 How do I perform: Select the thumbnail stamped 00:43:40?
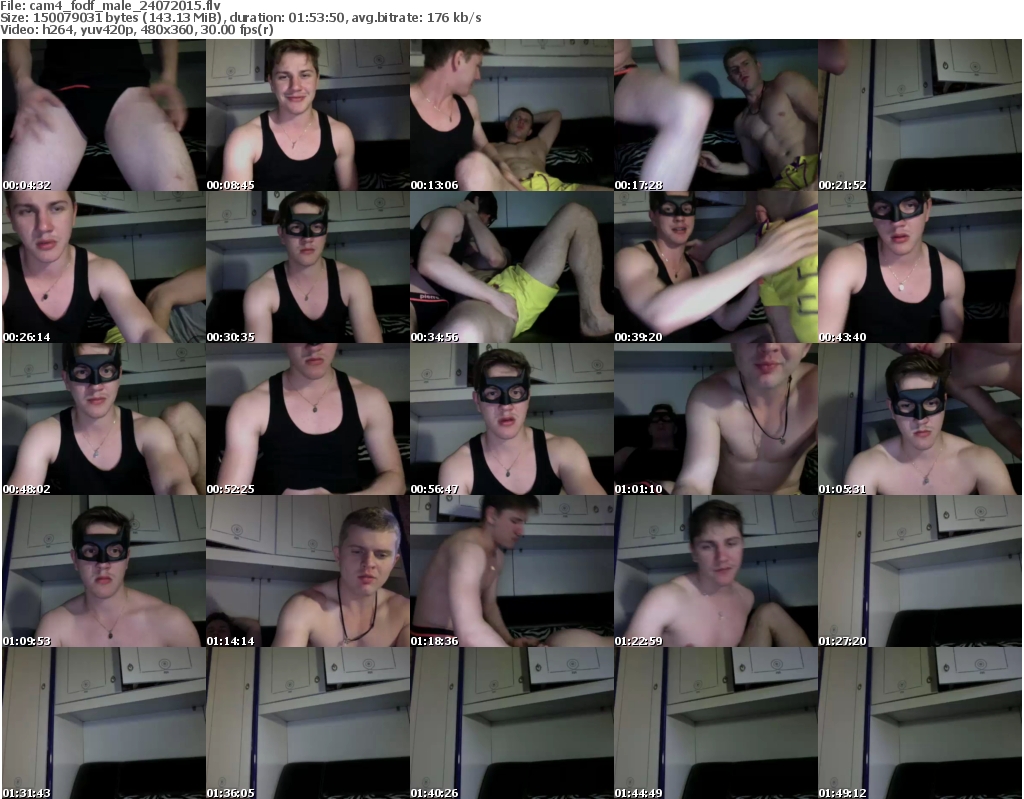[920, 267]
